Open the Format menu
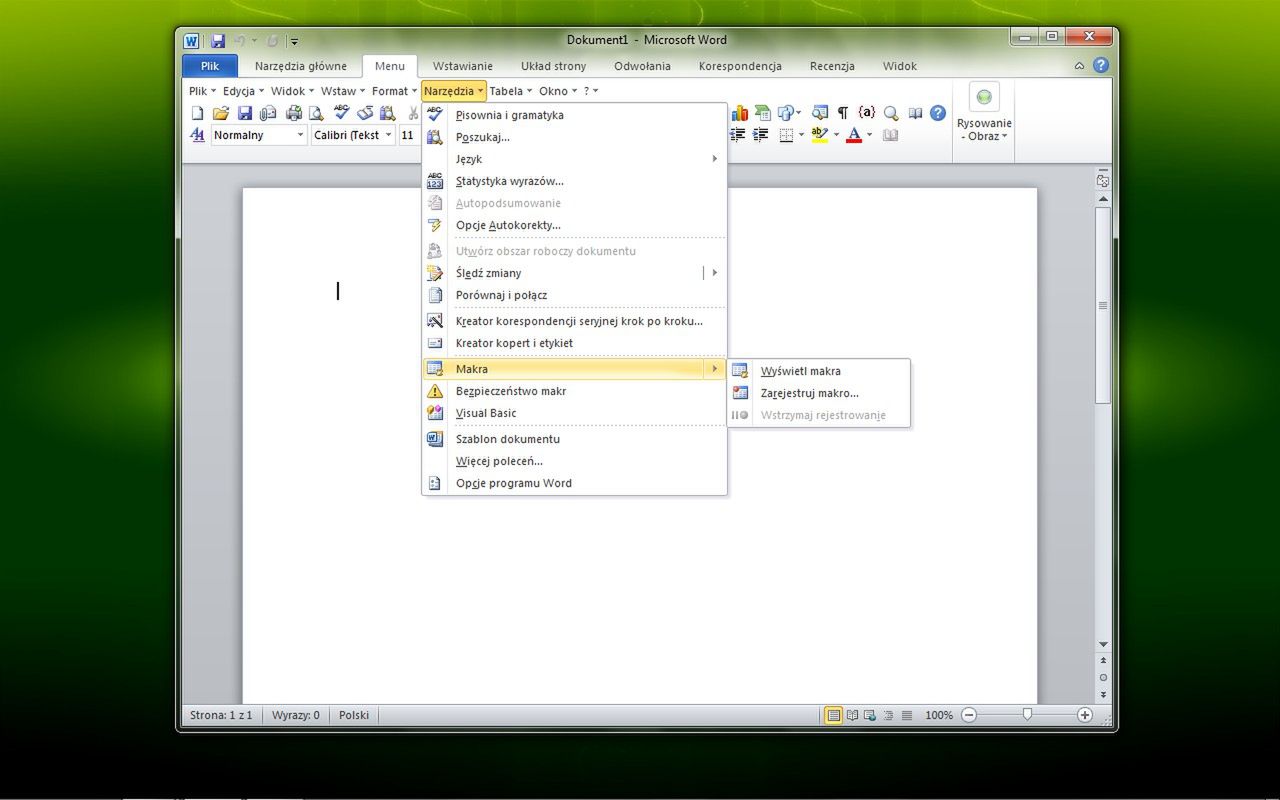Viewport: 1280px width, 800px height. coord(394,91)
